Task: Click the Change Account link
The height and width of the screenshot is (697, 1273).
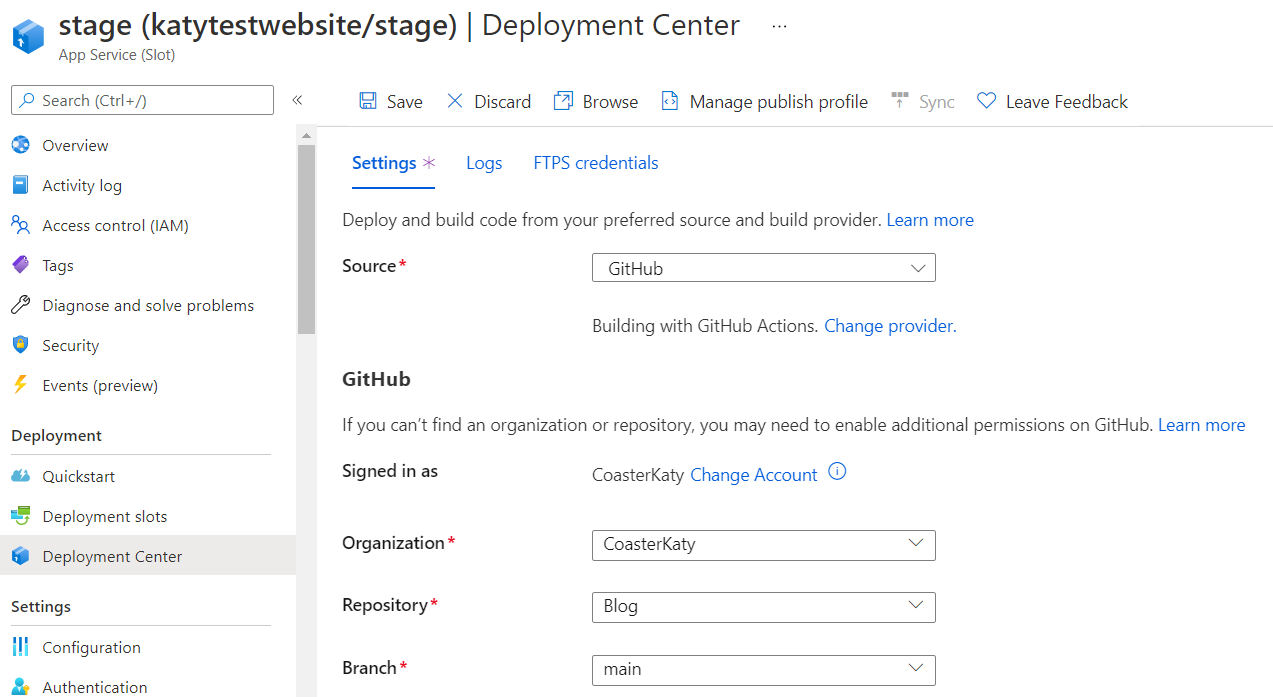Action: coord(753,475)
